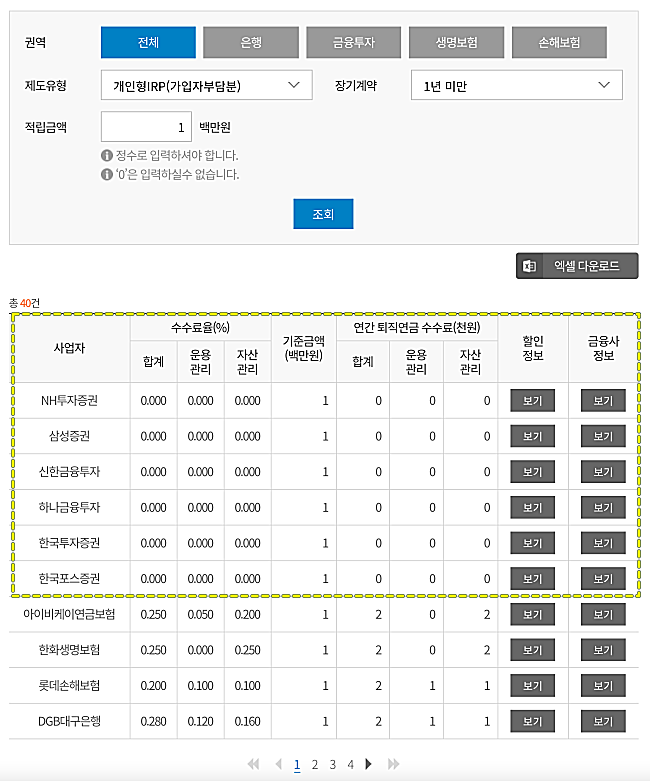Click the 아이비케이연금보험 provider name
The image size is (650, 781).
point(69,615)
